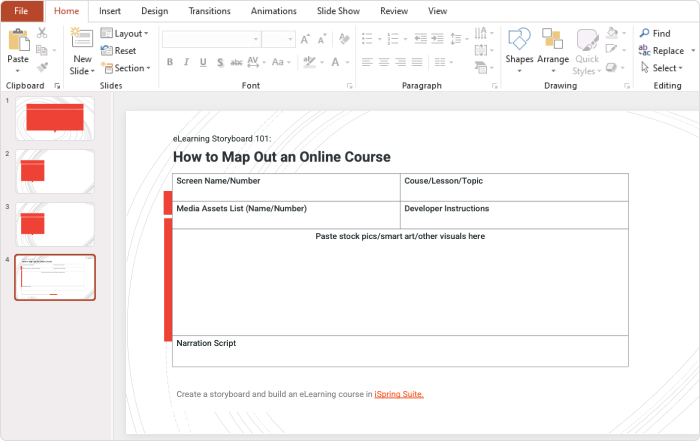Click the Shape Outline pen icon
Image resolution: width=700 pixels, height=441 pixels.
click(x=612, y=49)
